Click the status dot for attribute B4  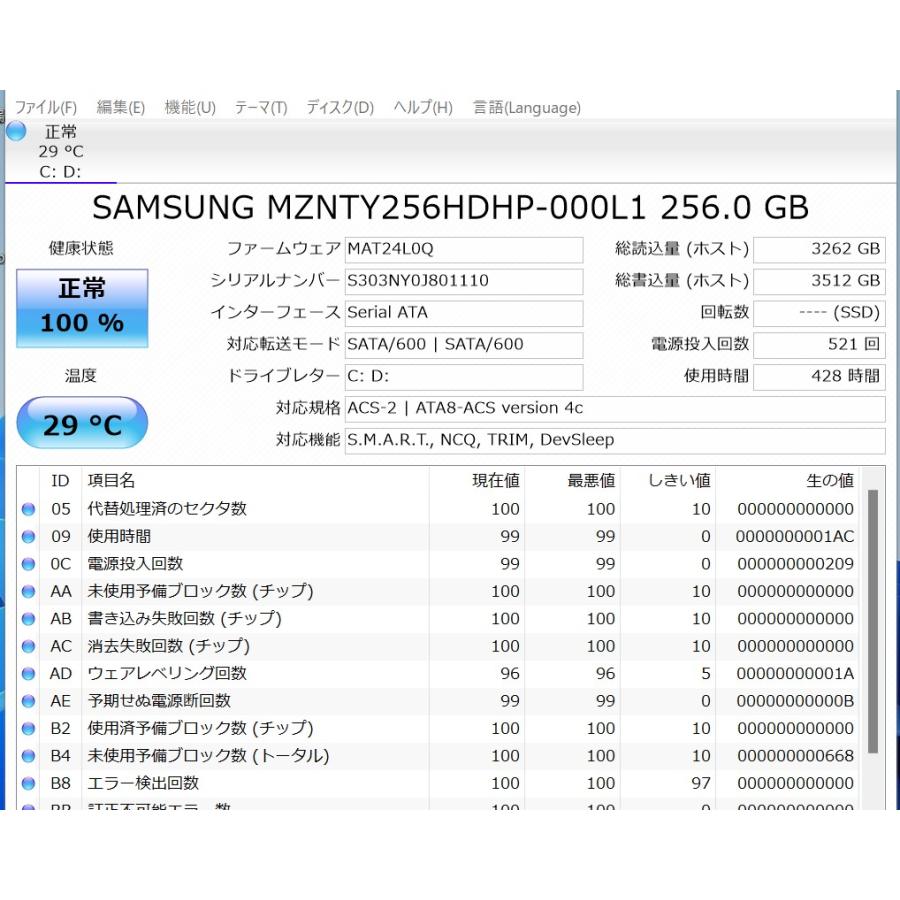(28, 756)
